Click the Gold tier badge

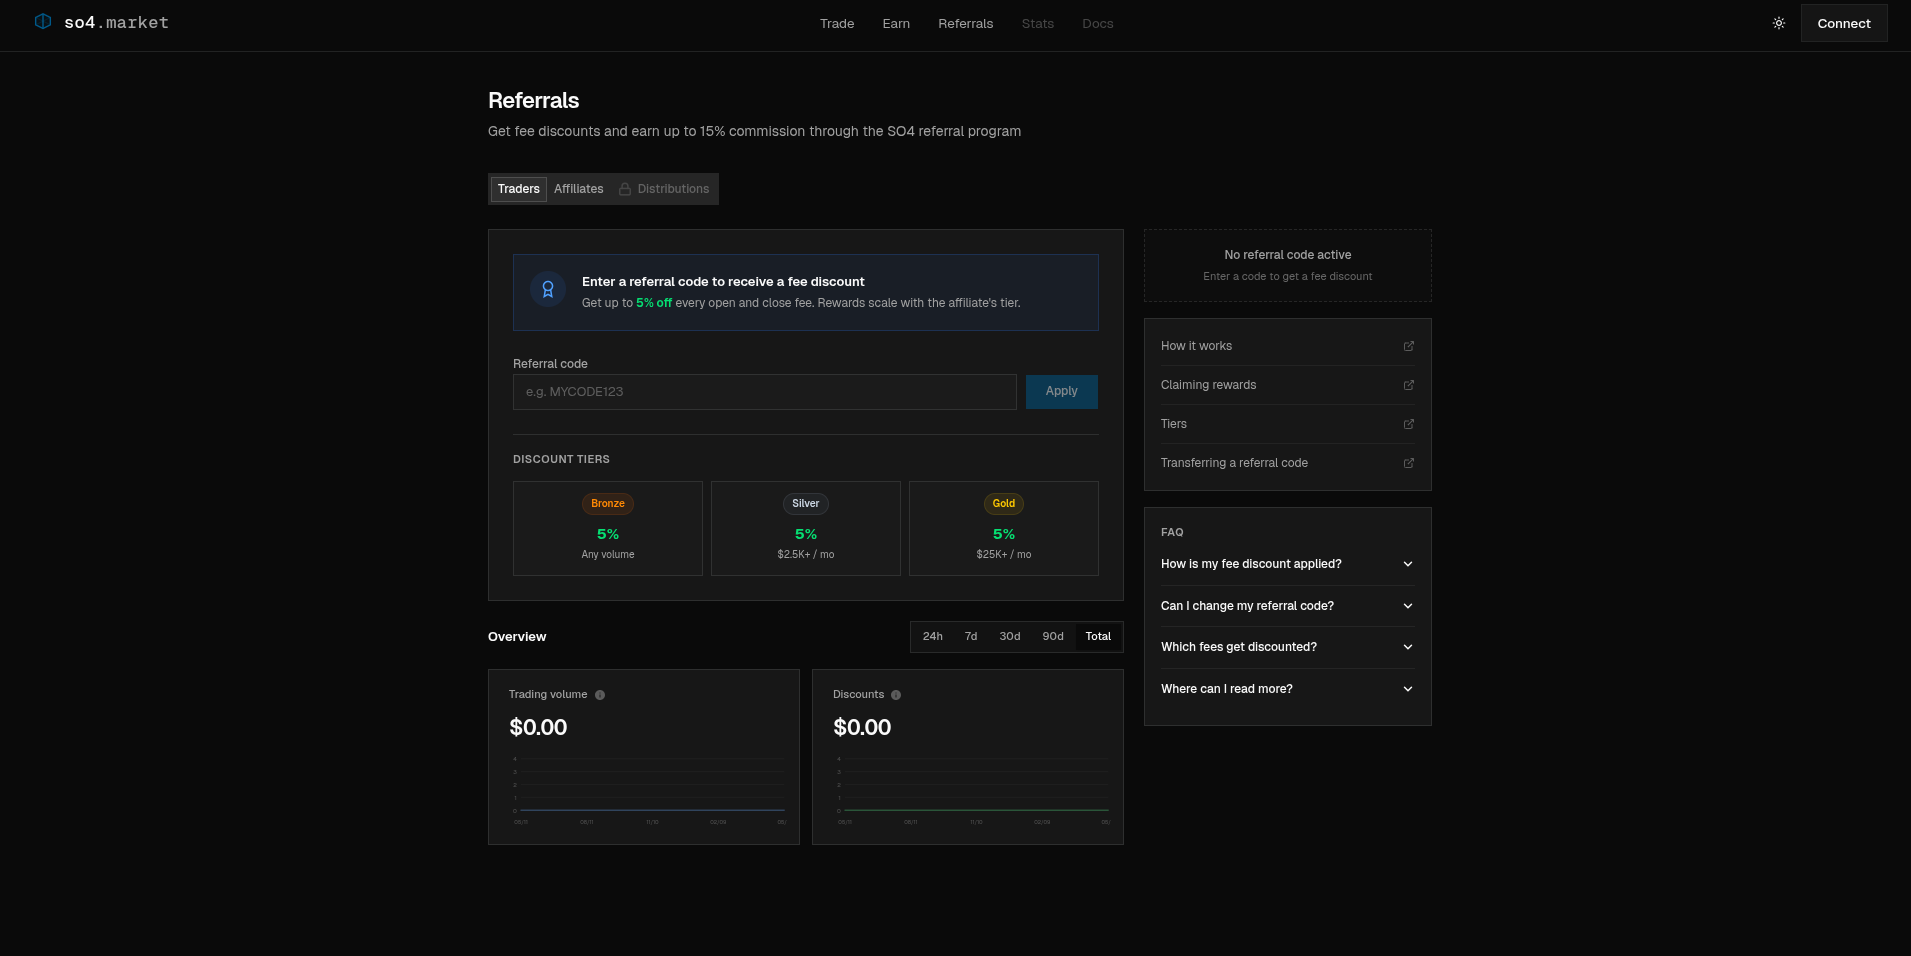point(1004,504)
